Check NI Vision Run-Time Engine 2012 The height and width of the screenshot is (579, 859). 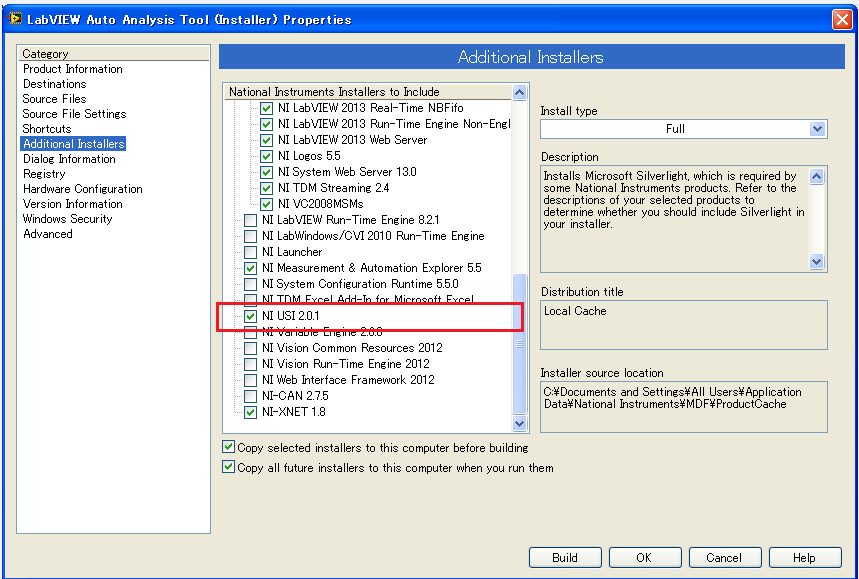point(250,364)
